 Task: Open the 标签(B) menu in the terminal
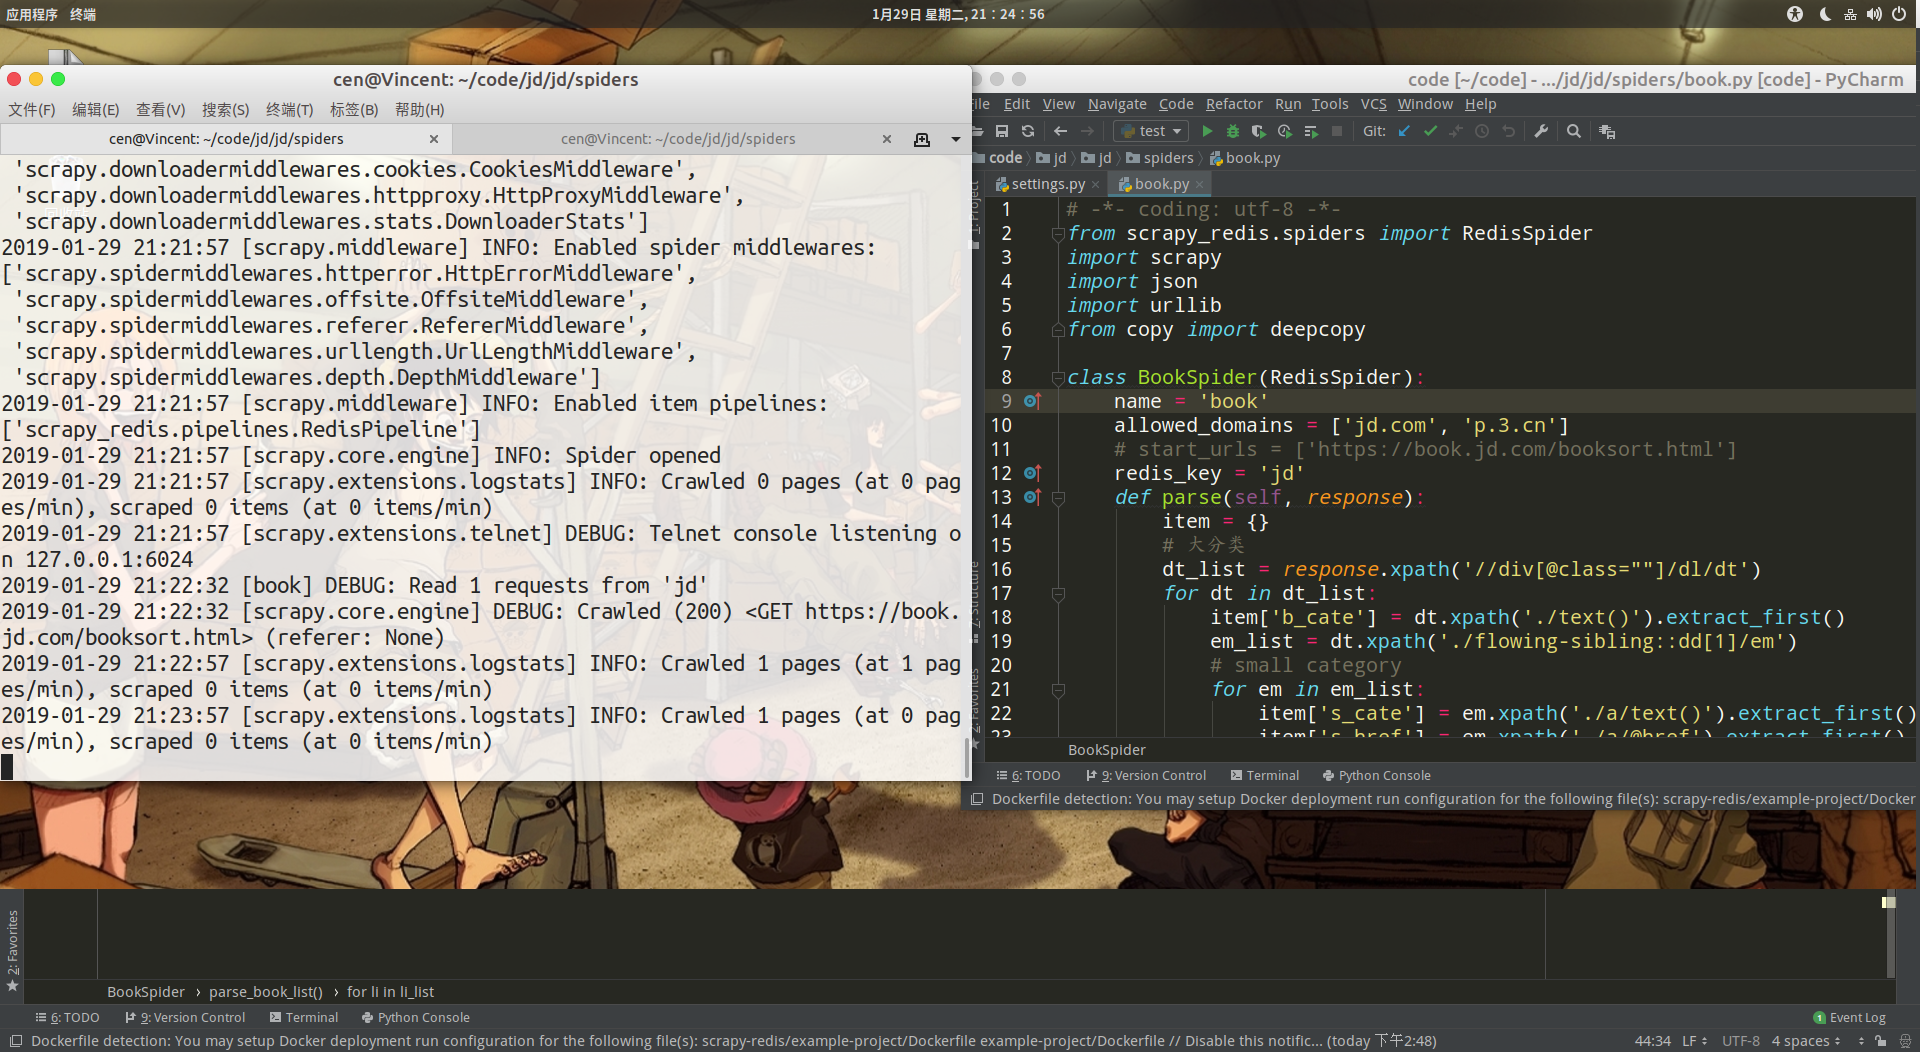pyautogui.click(x=354, y=110)
